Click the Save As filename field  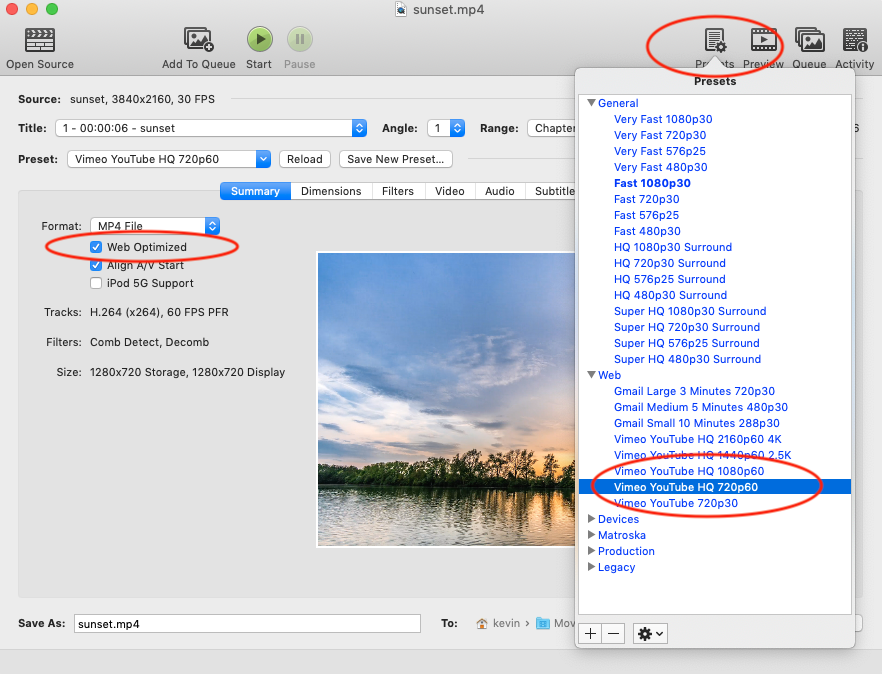click(x=247, y=623)
